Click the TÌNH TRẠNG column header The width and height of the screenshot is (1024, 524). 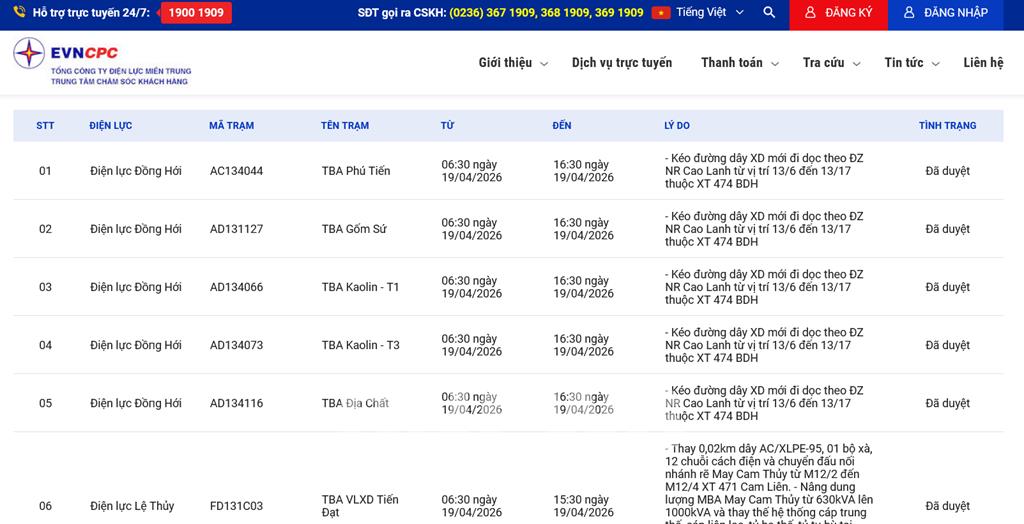click(947, 126)
